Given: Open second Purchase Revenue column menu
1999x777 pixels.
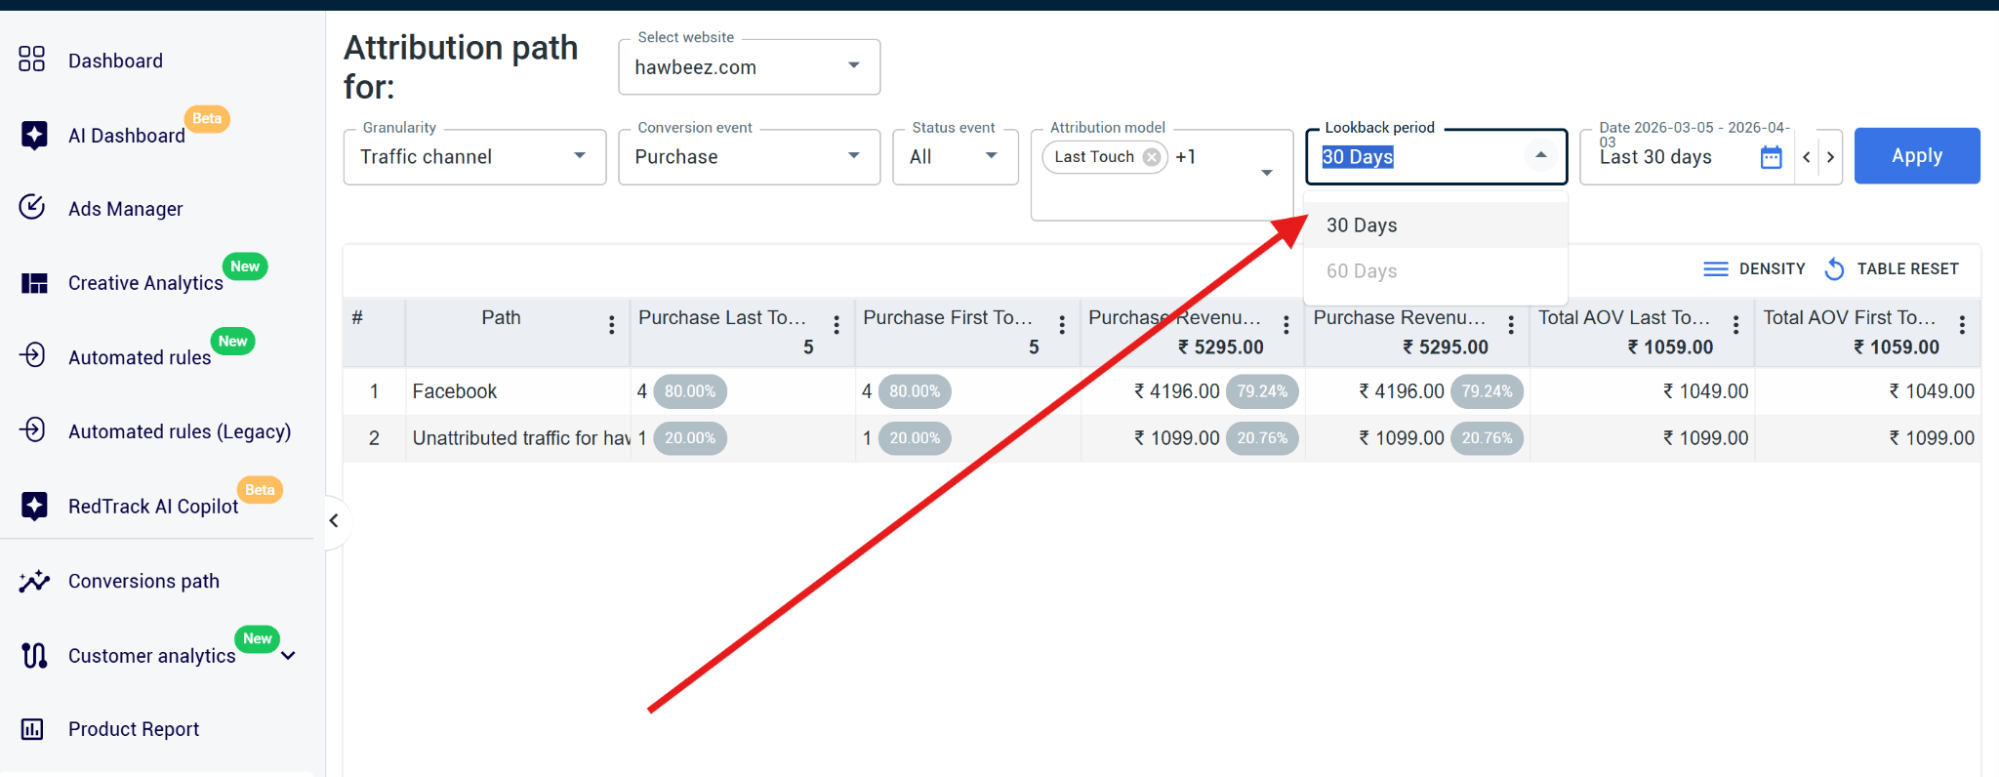Looking at the screenshot, I should point(1511,324).
